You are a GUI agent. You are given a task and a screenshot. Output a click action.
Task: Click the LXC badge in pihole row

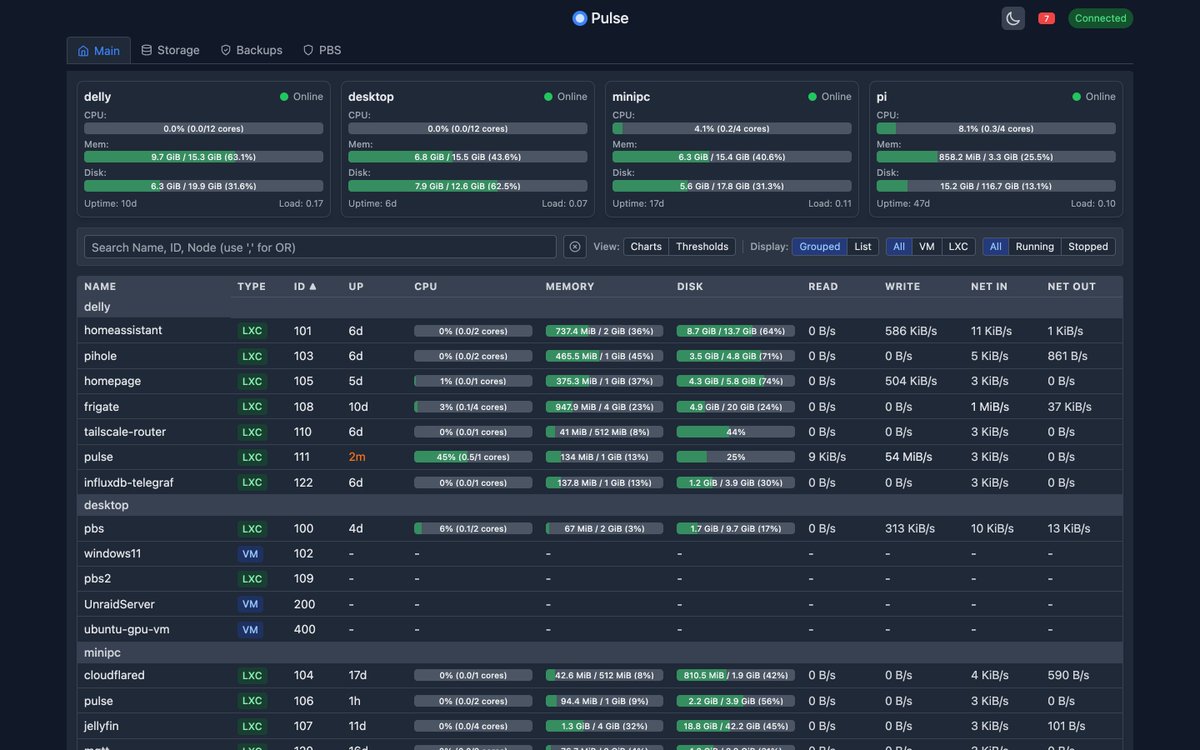(252, 356)
